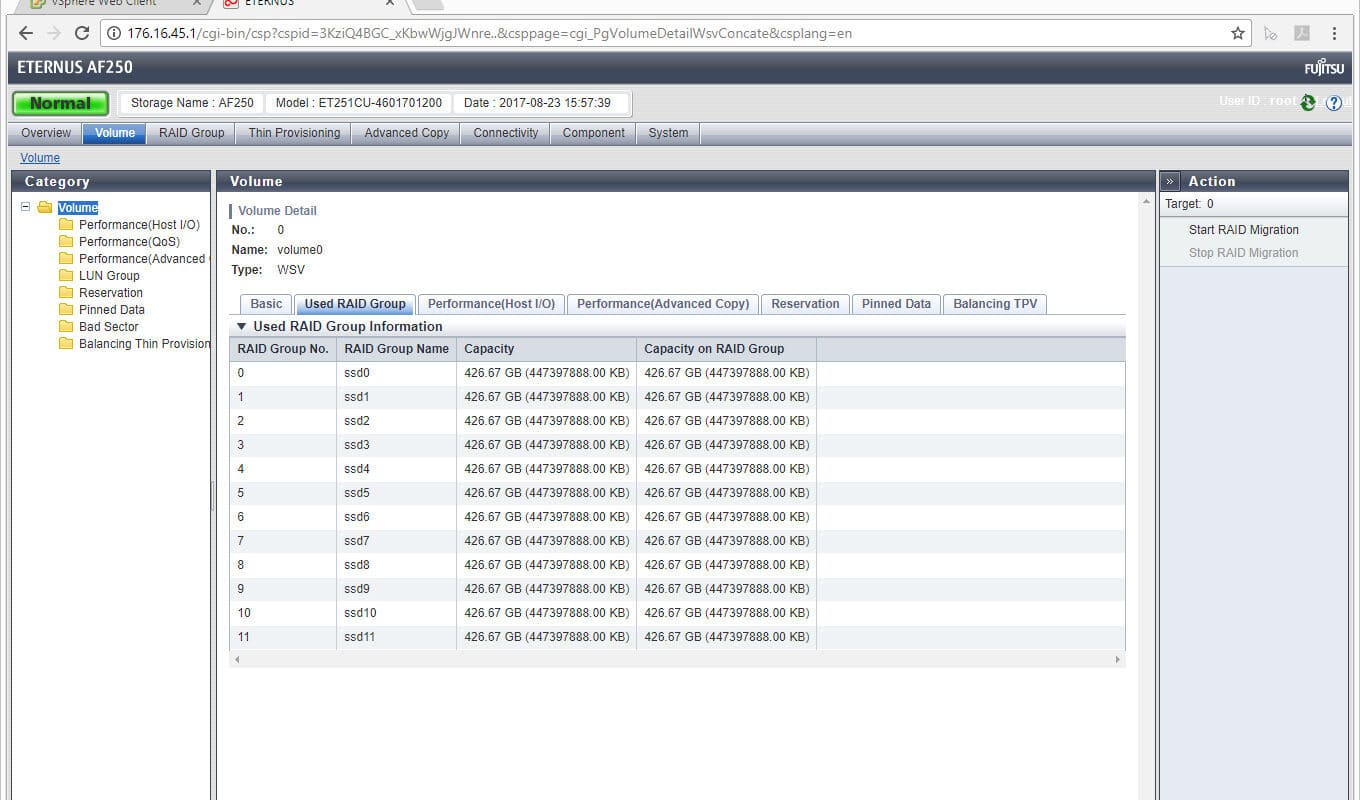Screen dimensions: 1360x800
Task: Click the Volume breadcrumb link
Action: [x=40, y=158]
